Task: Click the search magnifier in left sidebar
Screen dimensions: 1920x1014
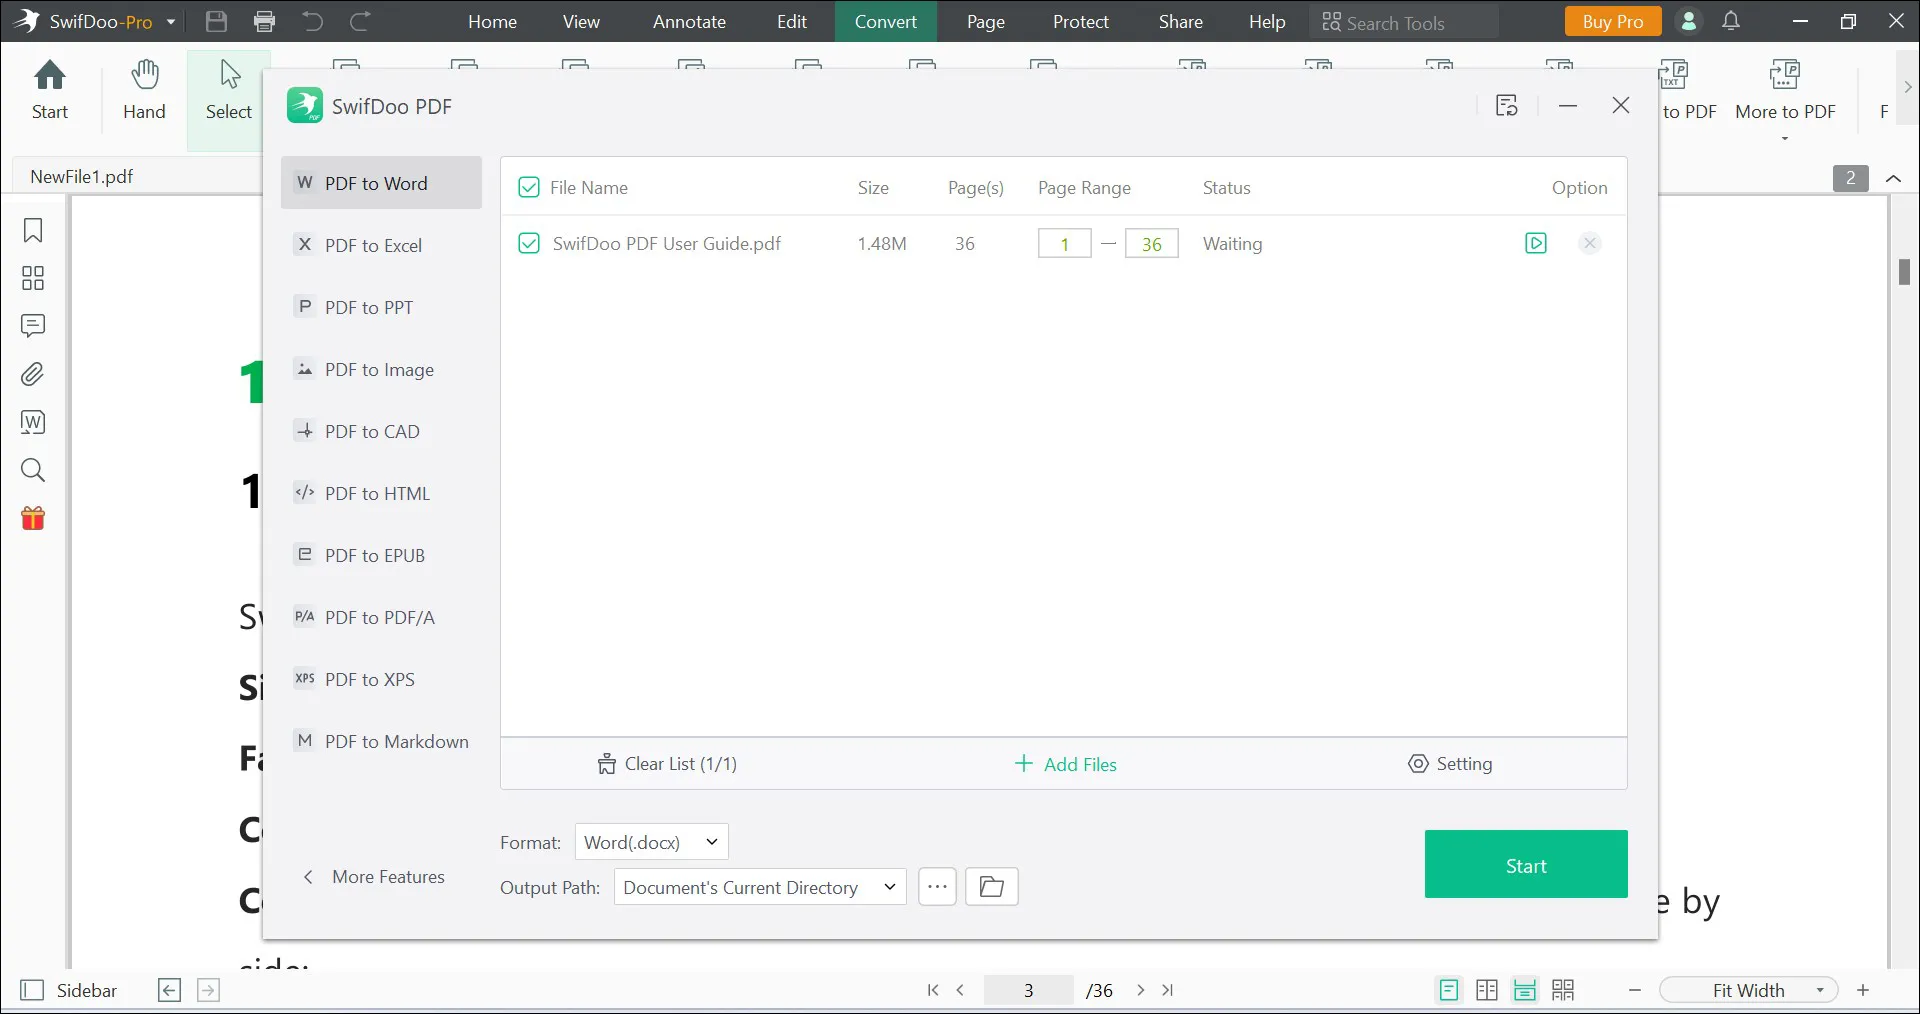Action: (x=33, y=470)
